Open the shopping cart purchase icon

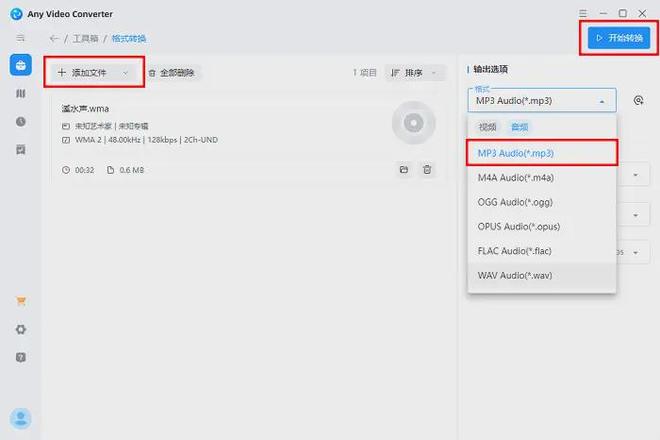(x=20, y=301)
